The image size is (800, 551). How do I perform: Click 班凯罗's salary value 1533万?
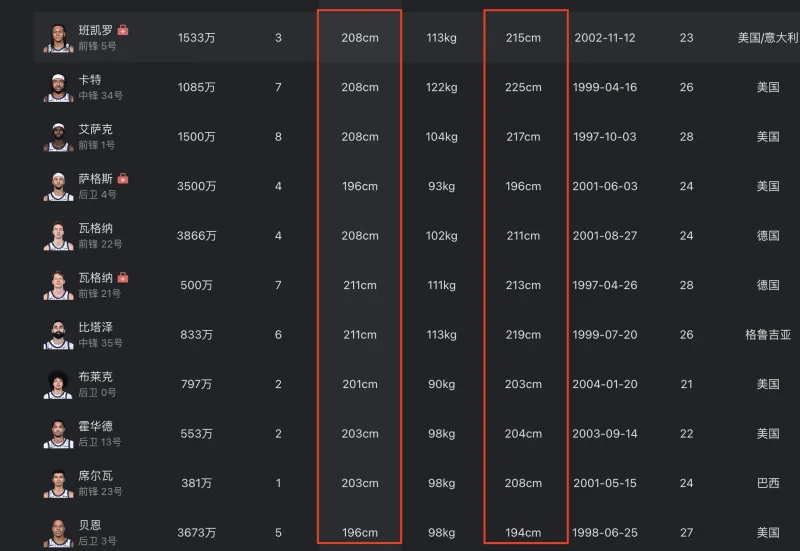click(196, 38)
